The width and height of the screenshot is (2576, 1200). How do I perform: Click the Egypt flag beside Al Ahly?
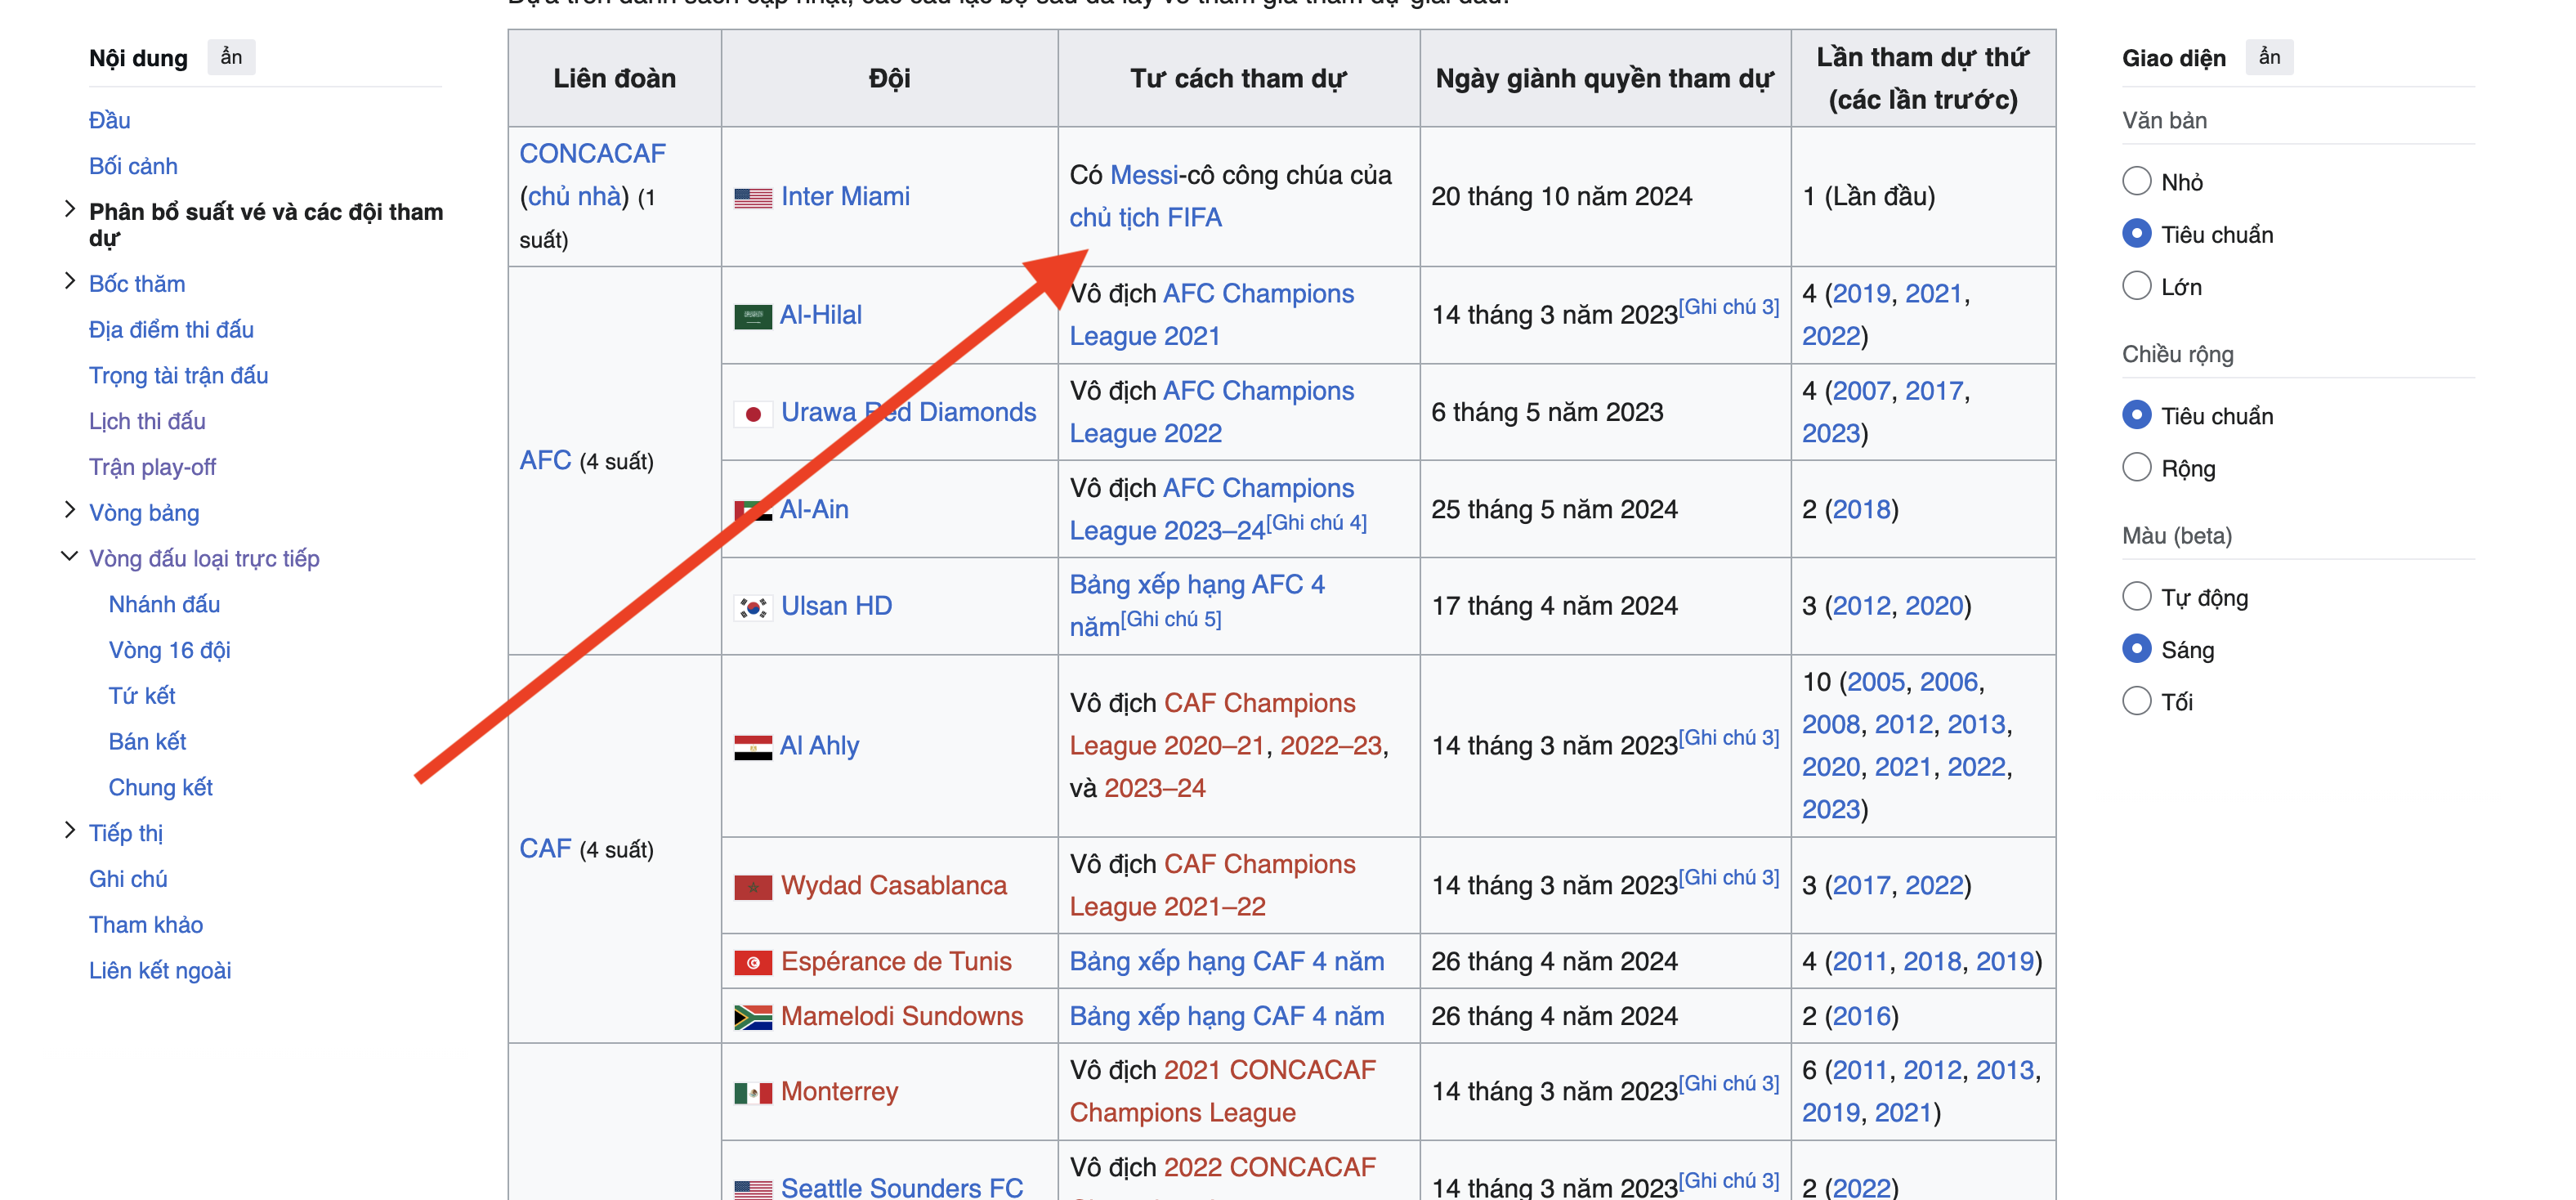tap(752, 747)
